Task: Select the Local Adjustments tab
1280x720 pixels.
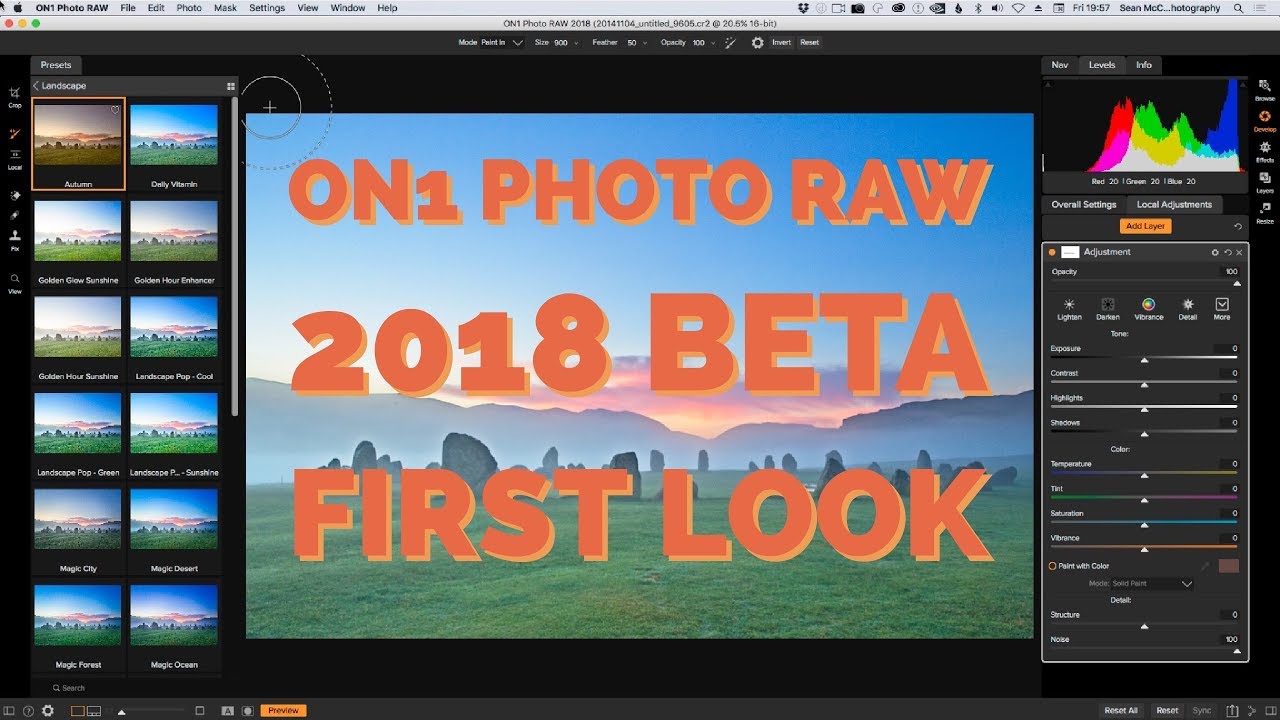Action: pos(1174,205)
